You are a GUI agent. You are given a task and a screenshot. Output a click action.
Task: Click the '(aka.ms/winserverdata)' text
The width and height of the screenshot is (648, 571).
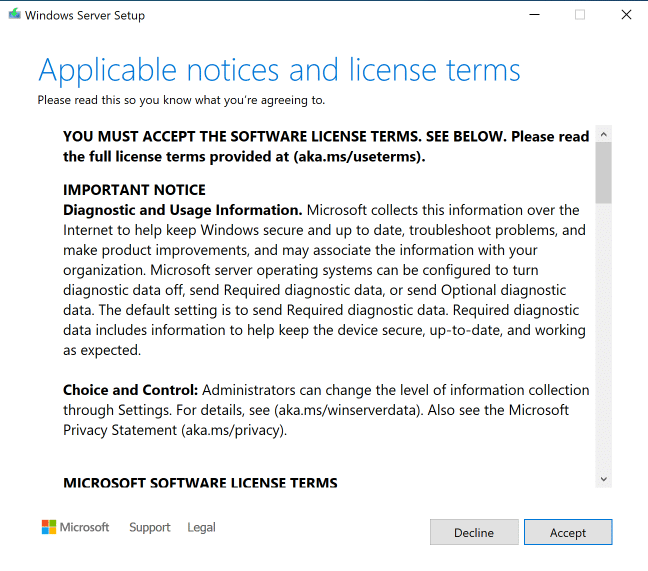(x=347, y=410)
